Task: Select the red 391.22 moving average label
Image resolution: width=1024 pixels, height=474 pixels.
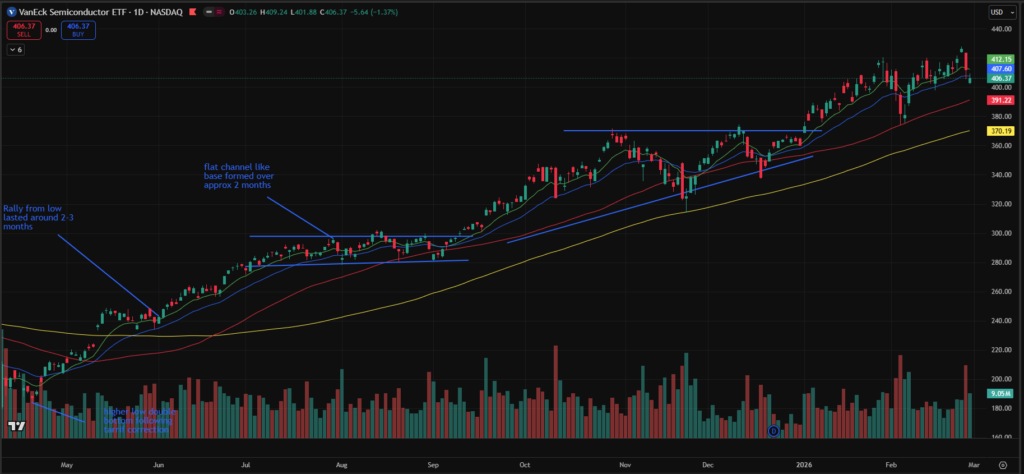Action: tap(1002, 100)
